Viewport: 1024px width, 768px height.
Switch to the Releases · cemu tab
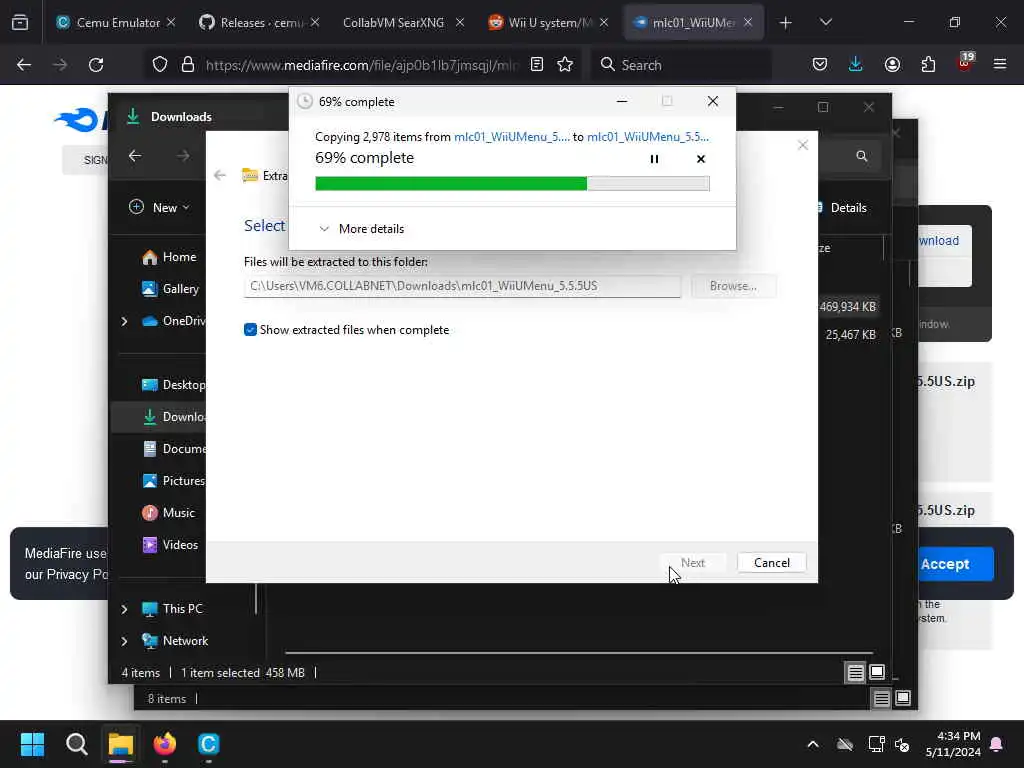pyautogui.click(x=260, y=23)
